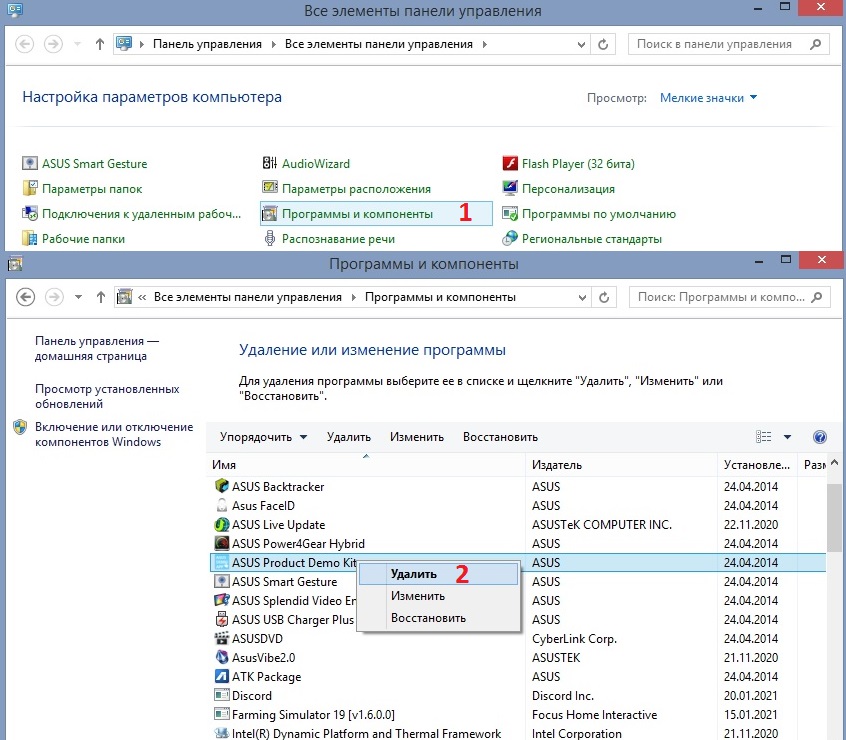
Task: Open Параметры расположения icon
Action: [x=269, y=188]
